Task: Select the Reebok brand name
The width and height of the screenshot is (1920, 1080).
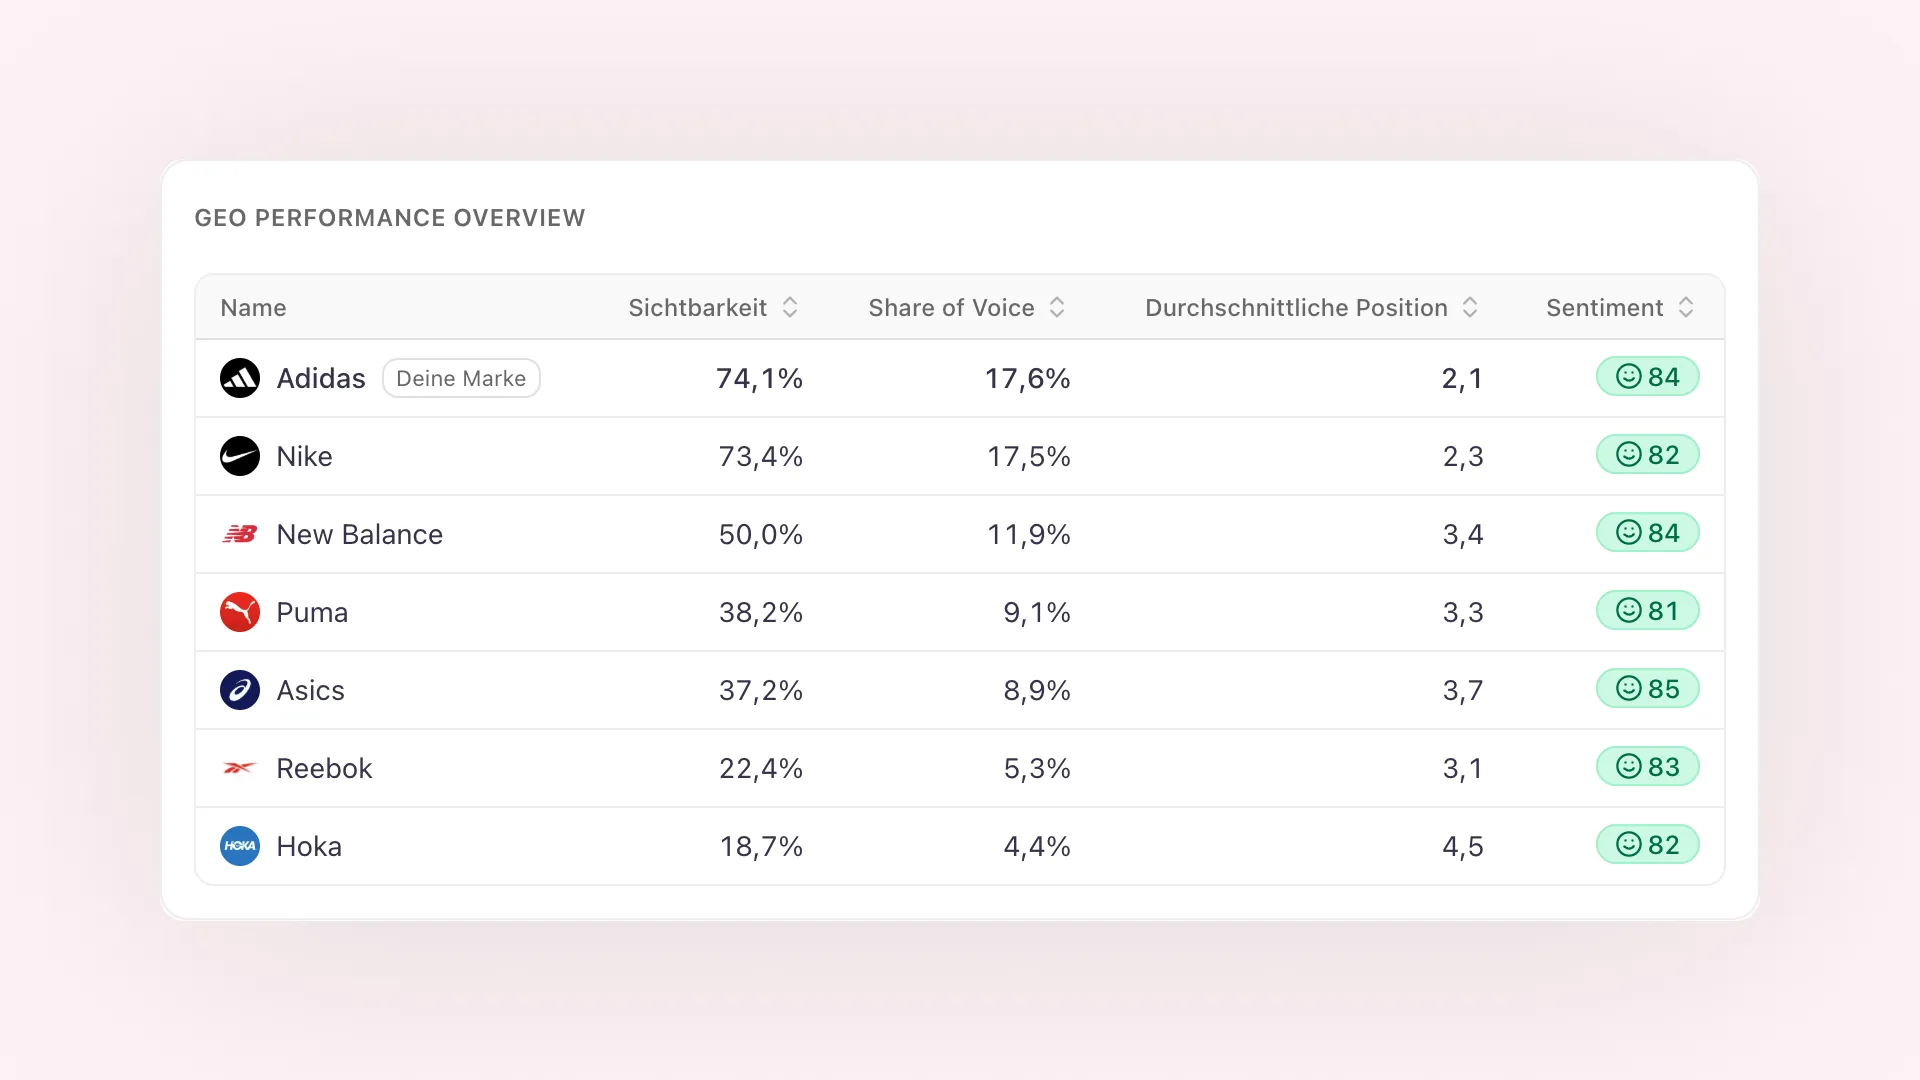Action: pyautogui.click(x=324, y=768)
